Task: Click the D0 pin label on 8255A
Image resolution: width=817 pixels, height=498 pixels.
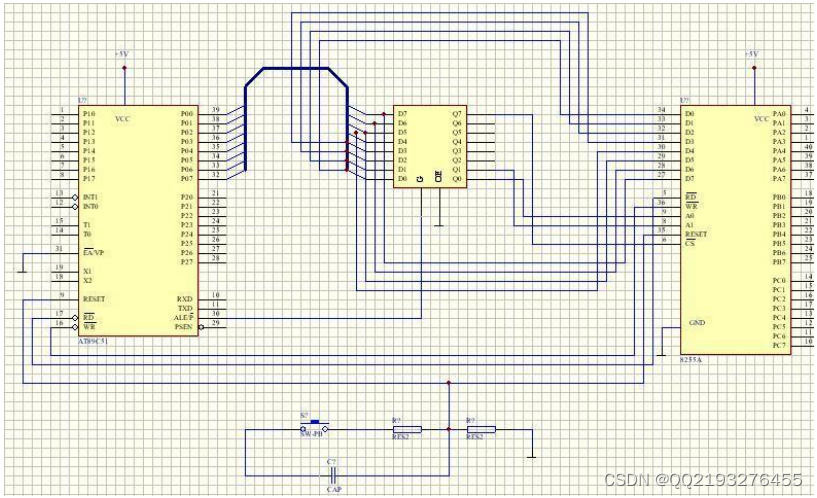Action: tap(689, 114)
